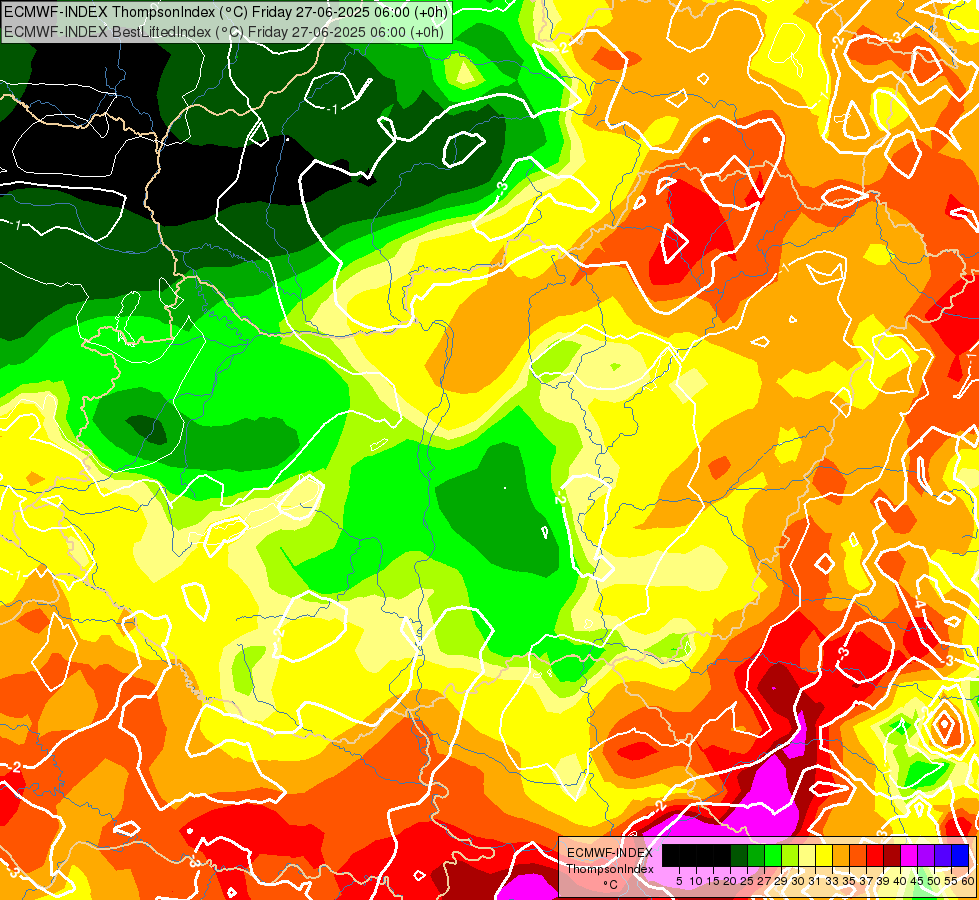This screenshot has width=979, height=900.
Task: Pick legend tick value 39
Action: 883,881
